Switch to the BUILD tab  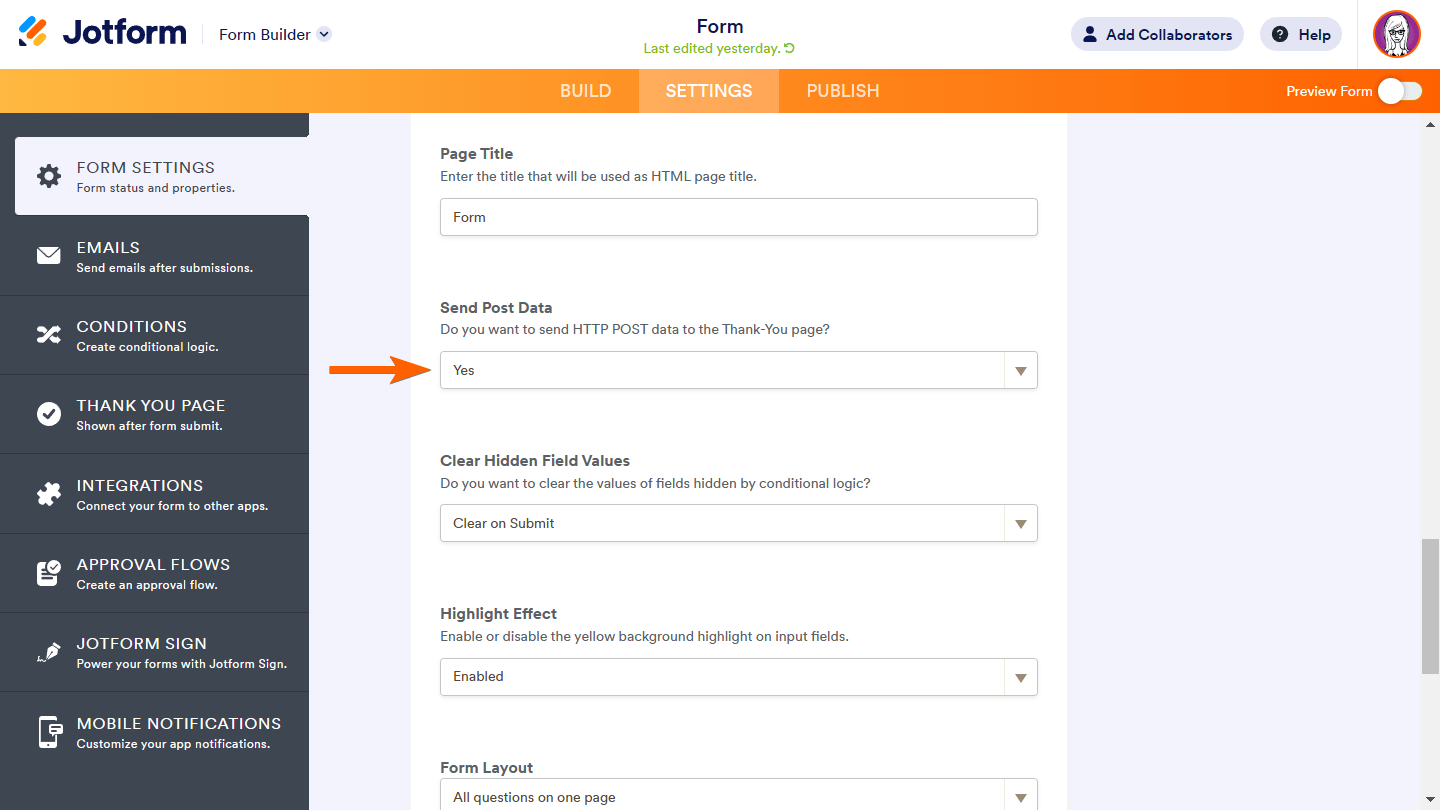(585, 91)
